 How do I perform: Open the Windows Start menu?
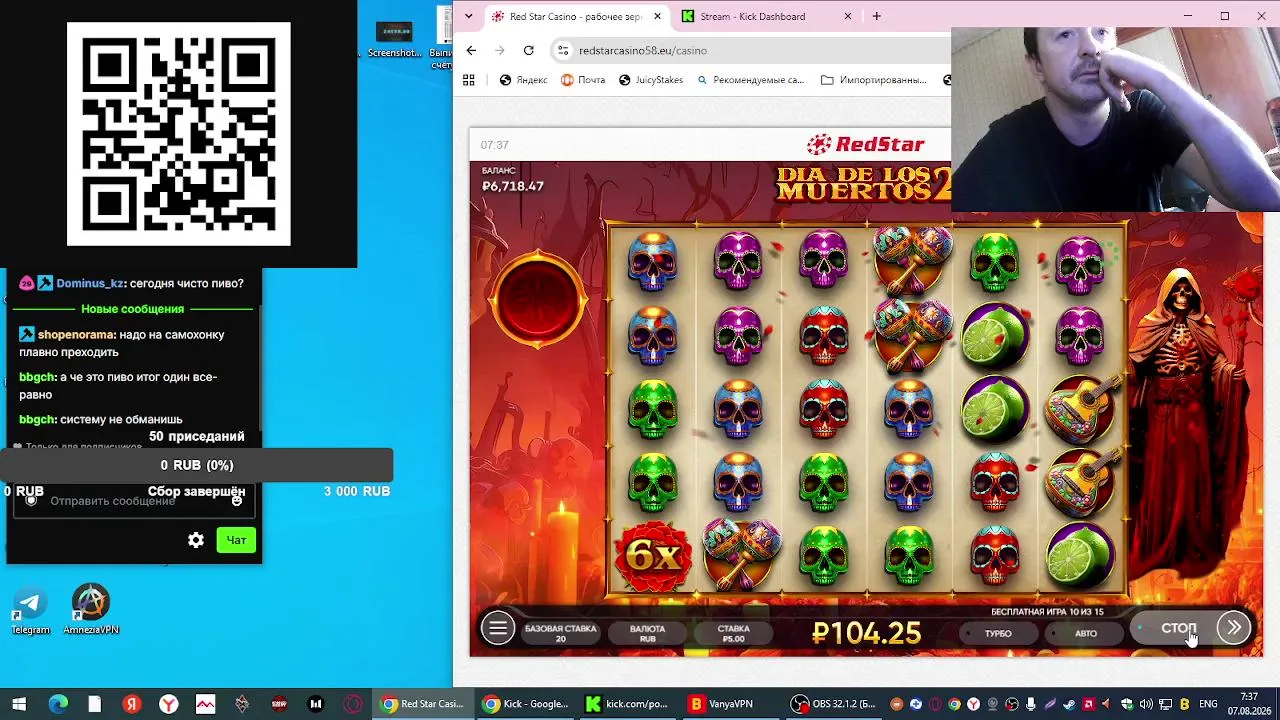point(19,704)
